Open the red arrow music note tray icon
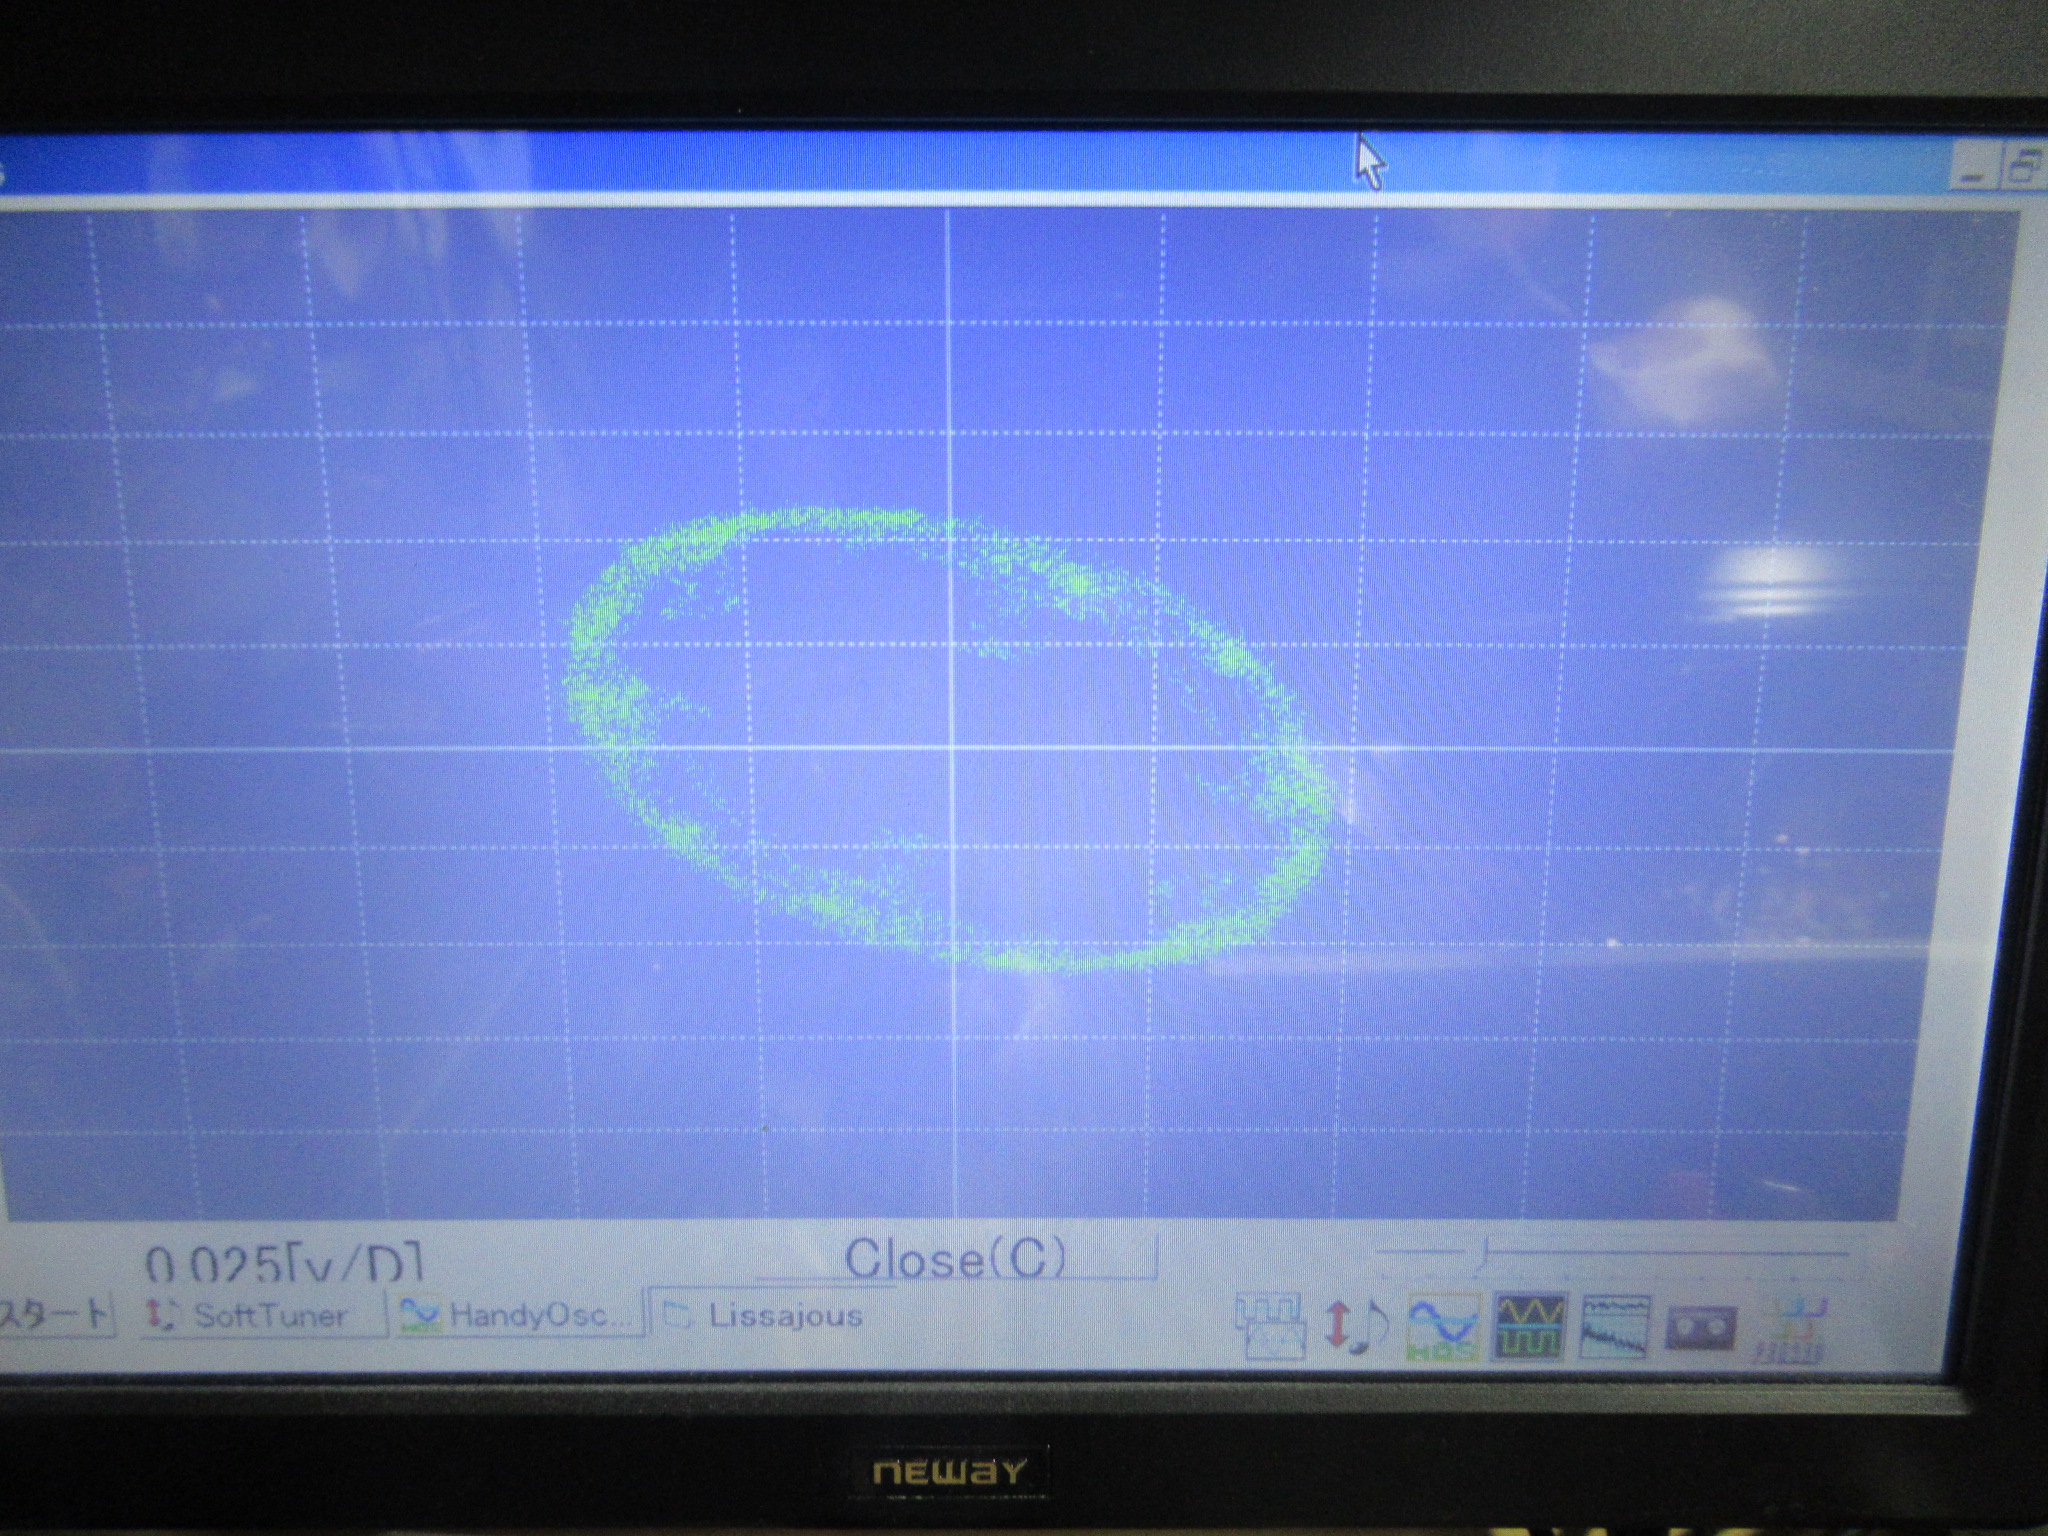This screenshot has width=2048, height=1536. pos(1356,1327)
